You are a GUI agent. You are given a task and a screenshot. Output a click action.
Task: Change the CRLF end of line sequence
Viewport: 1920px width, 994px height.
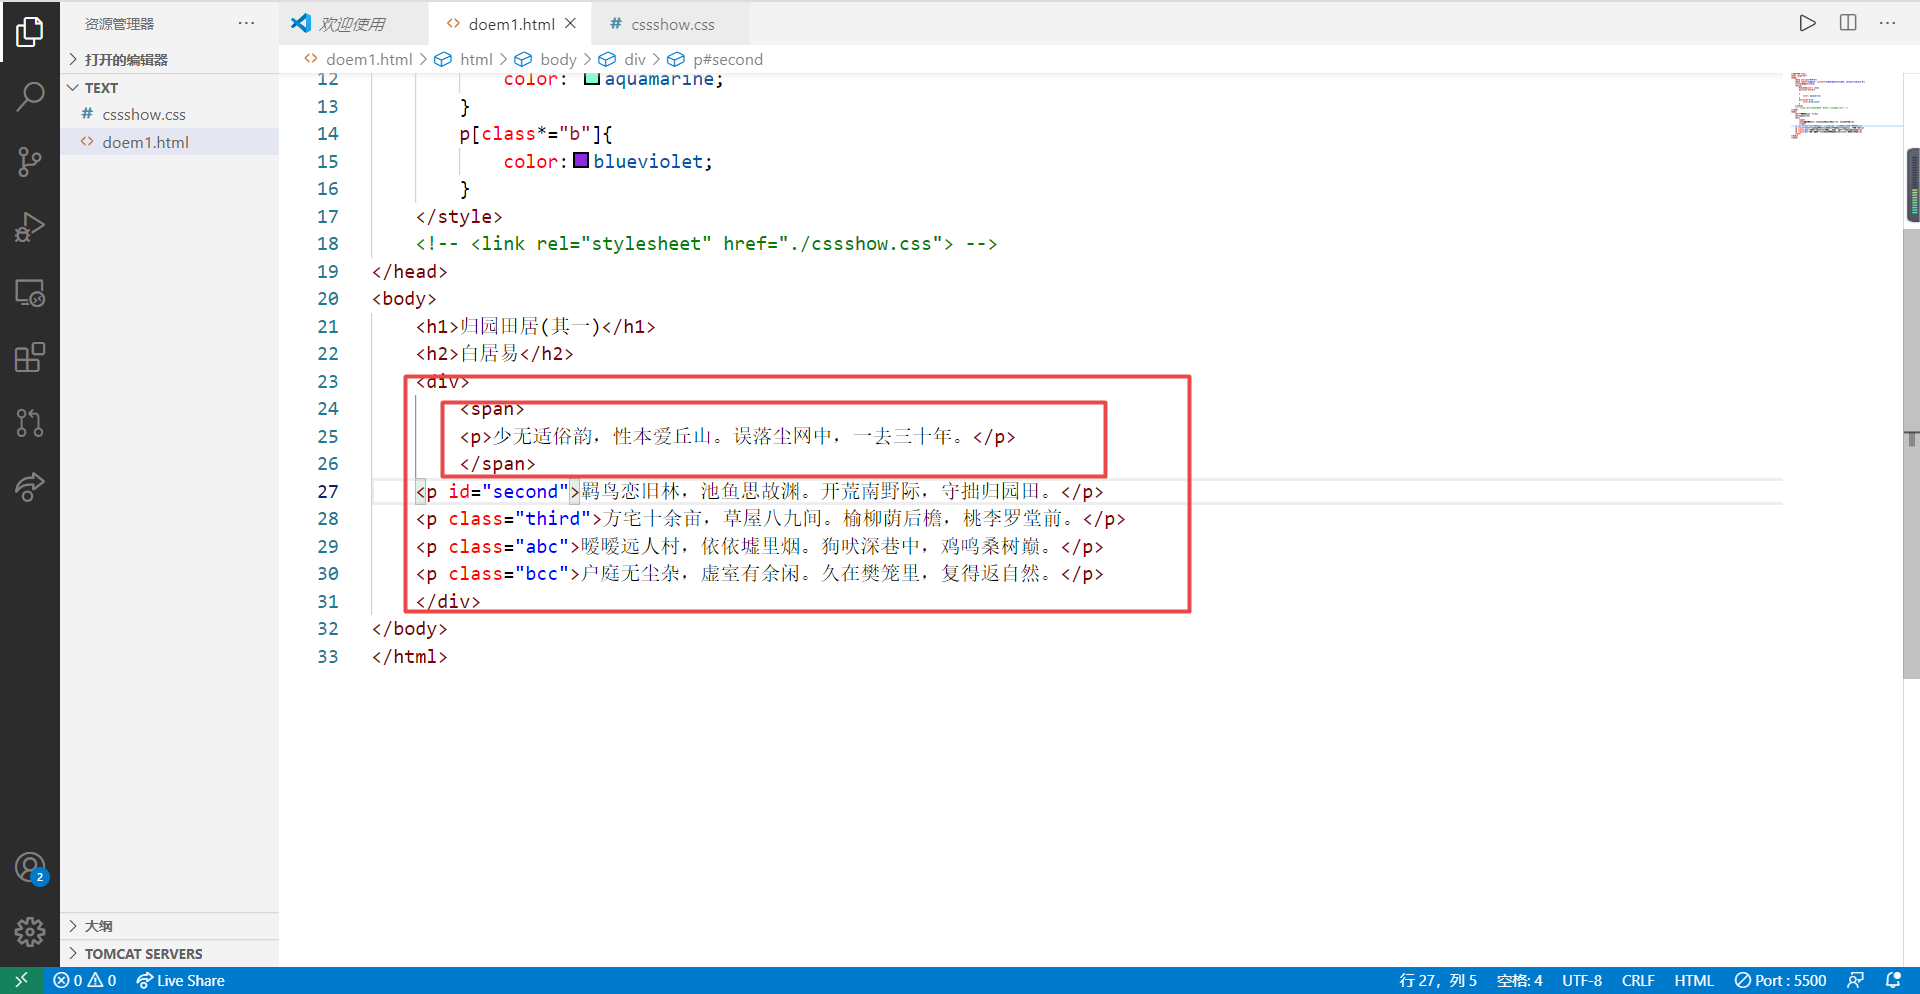point(1638,981)
